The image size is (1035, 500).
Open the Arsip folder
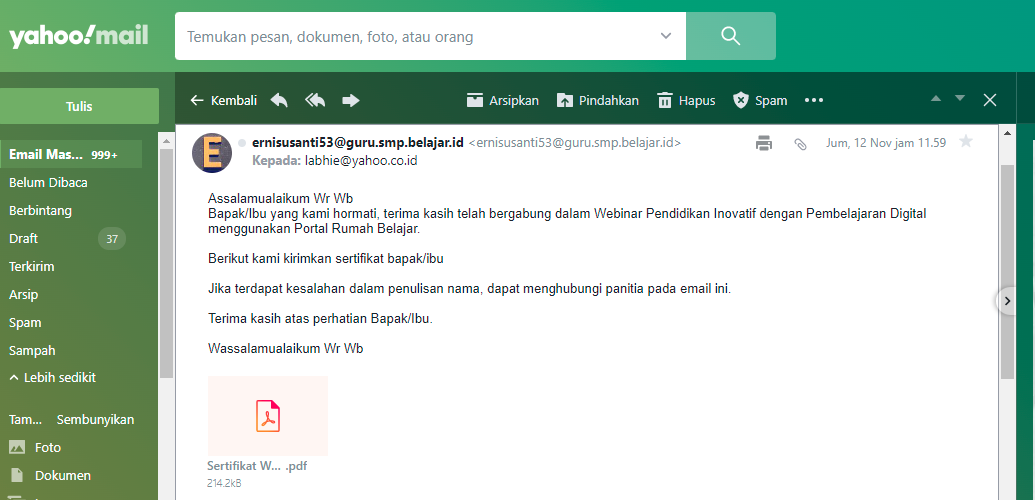click(23, 295)
